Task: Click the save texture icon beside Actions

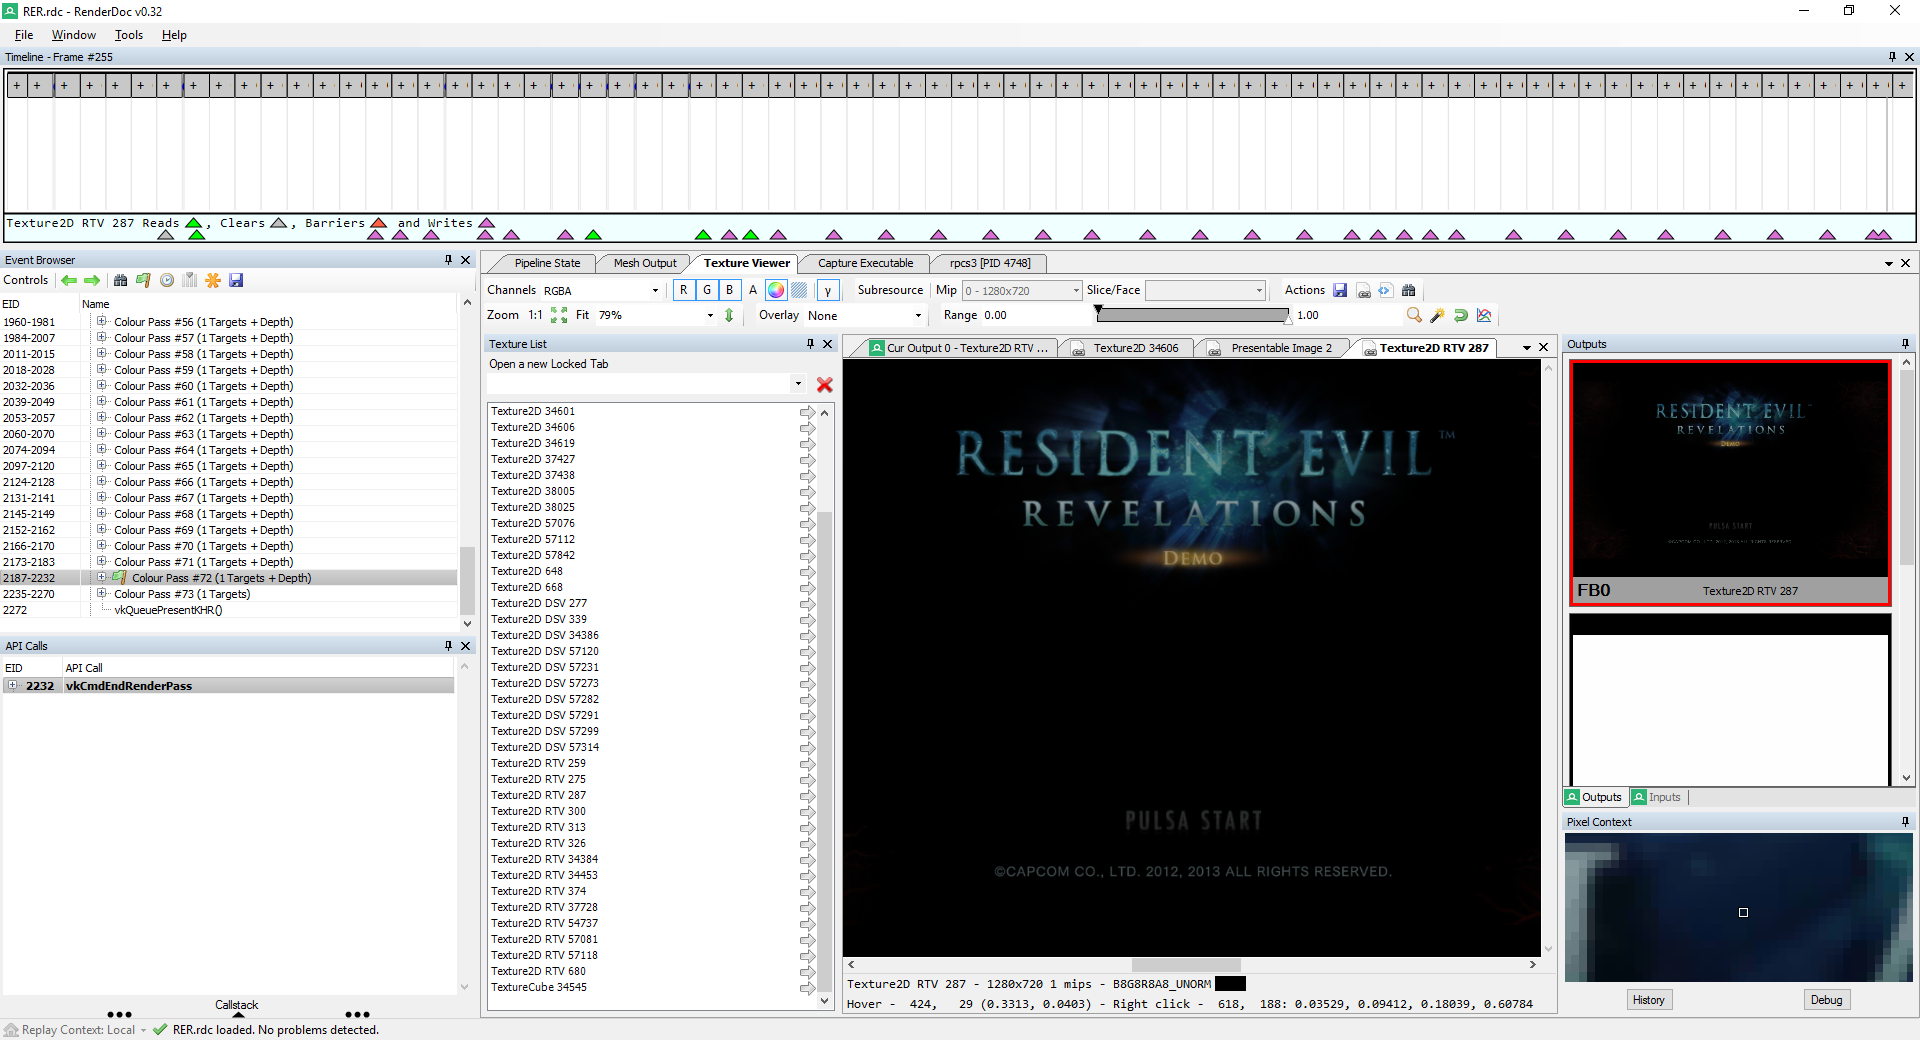Action: pos(1340,291)
